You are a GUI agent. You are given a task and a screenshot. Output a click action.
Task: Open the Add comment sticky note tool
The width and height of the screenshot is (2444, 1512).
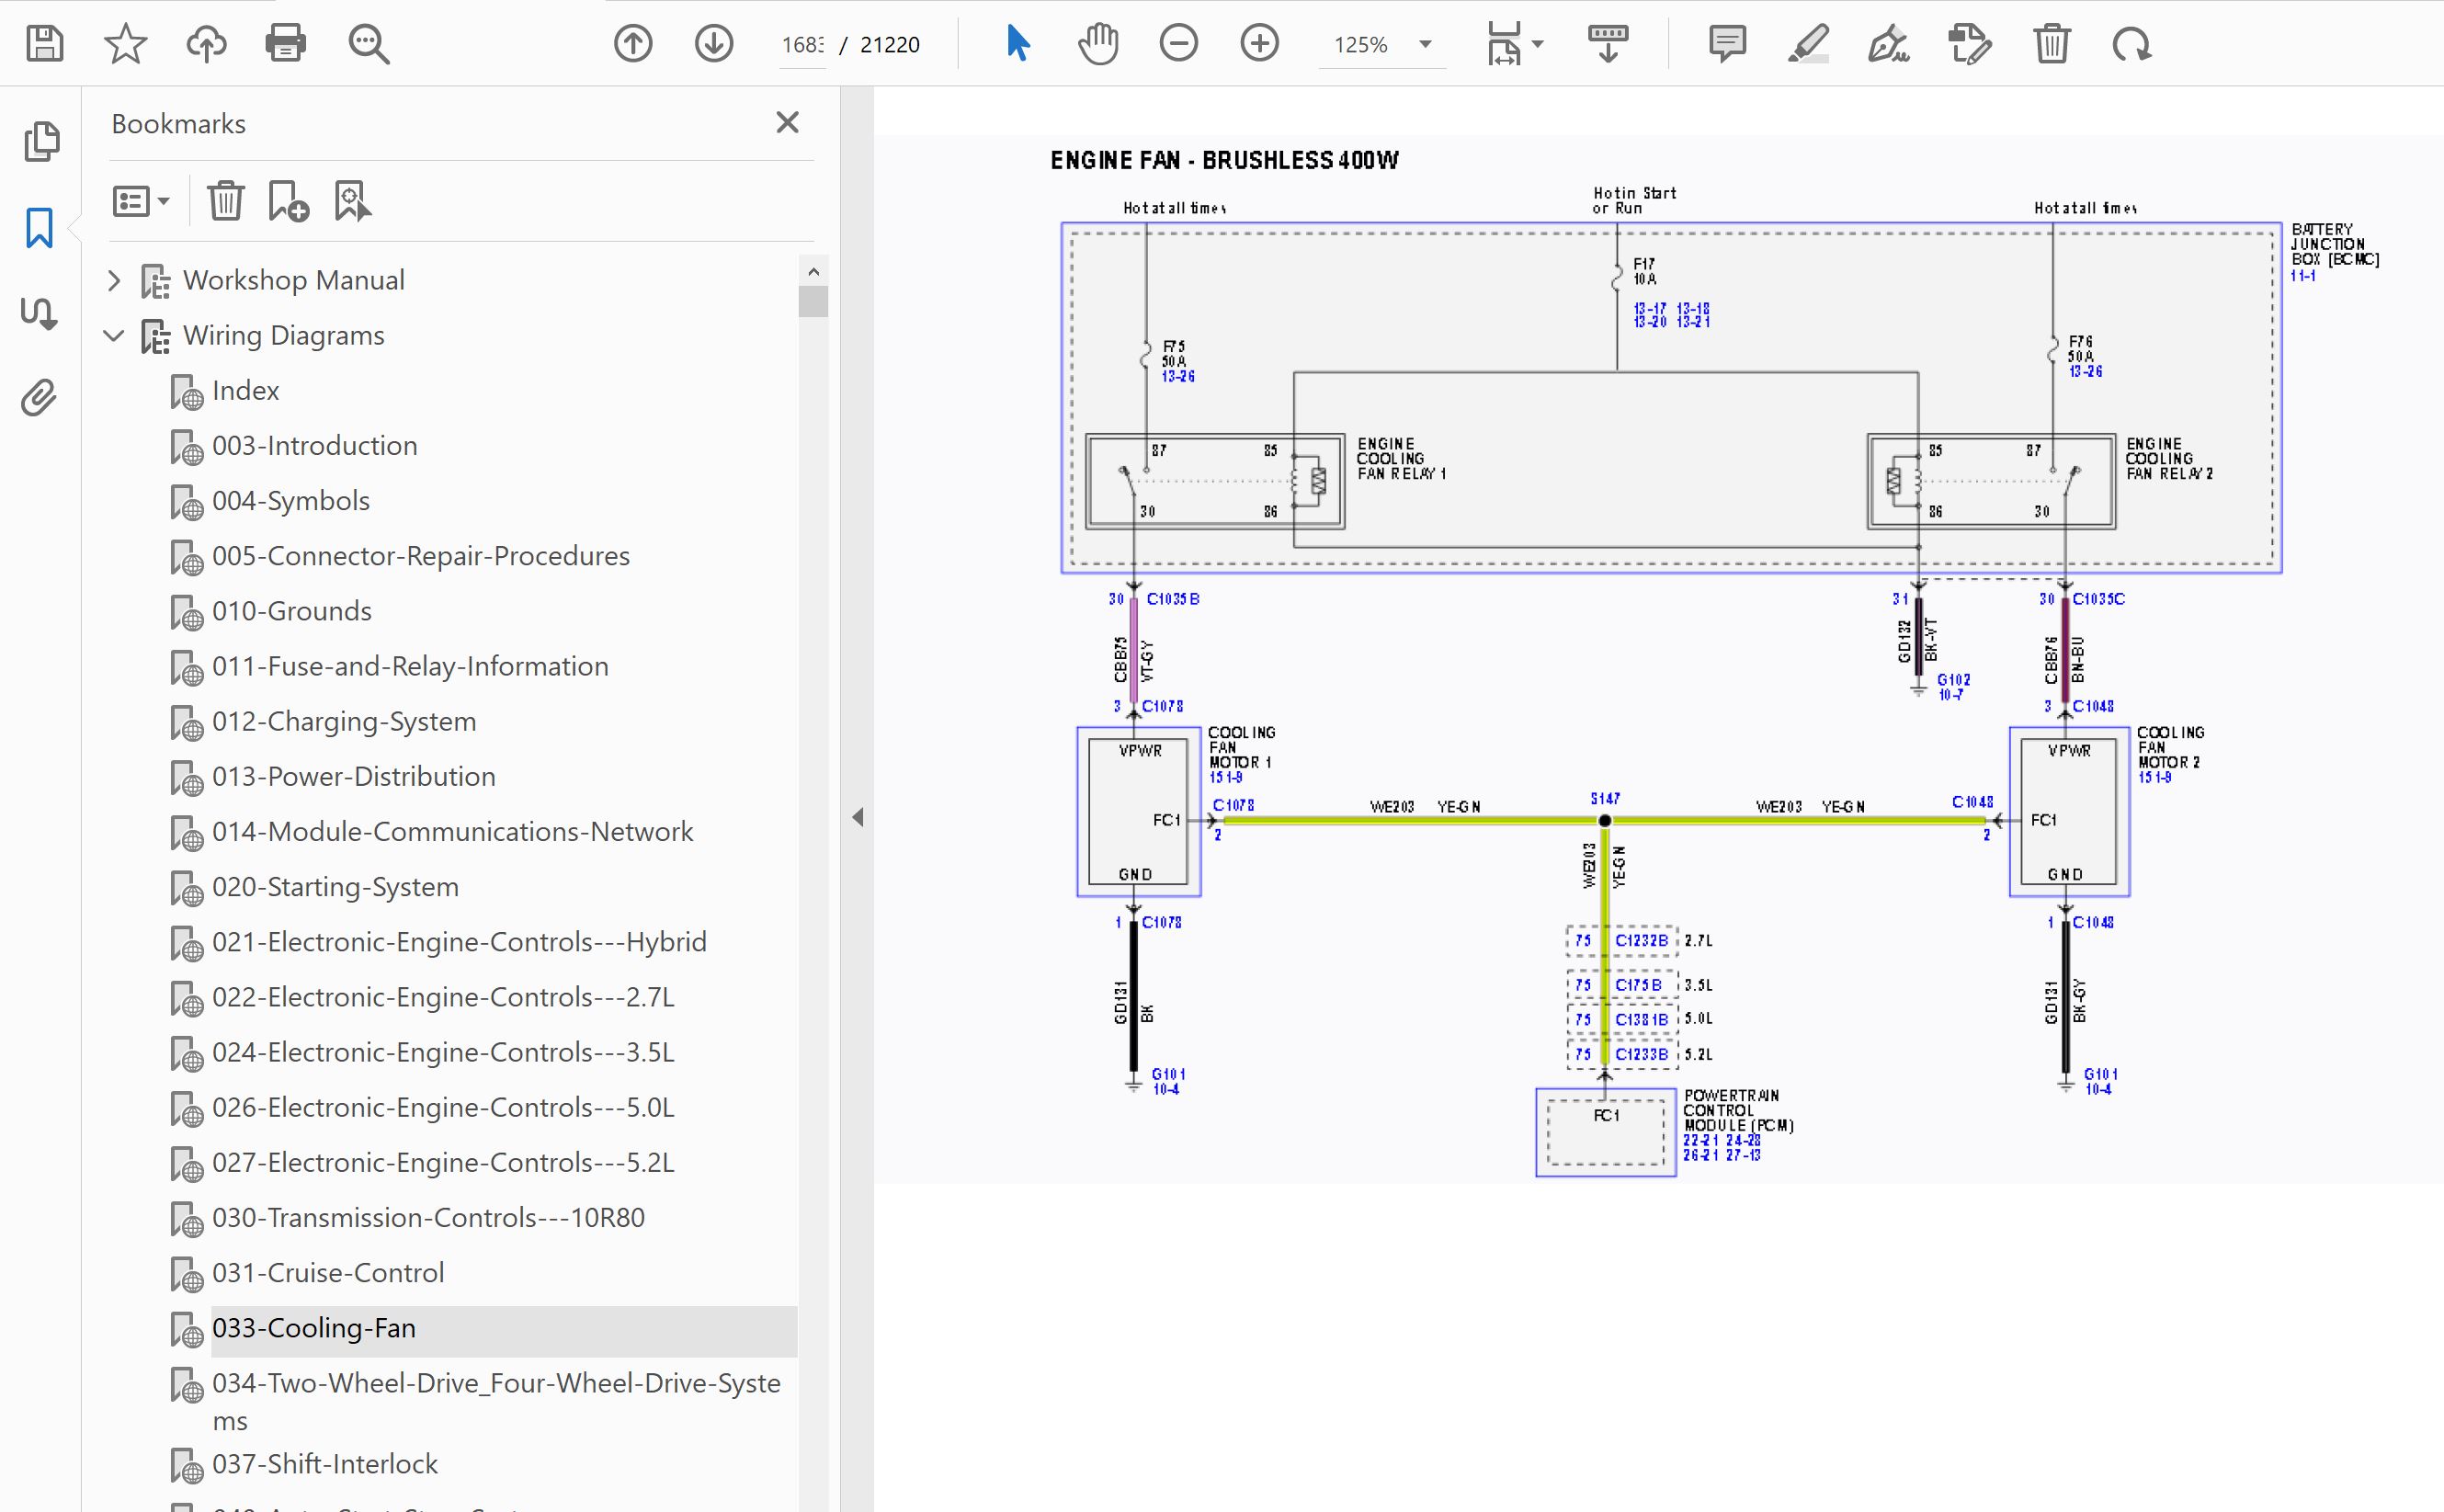[x=1727, y=44]
